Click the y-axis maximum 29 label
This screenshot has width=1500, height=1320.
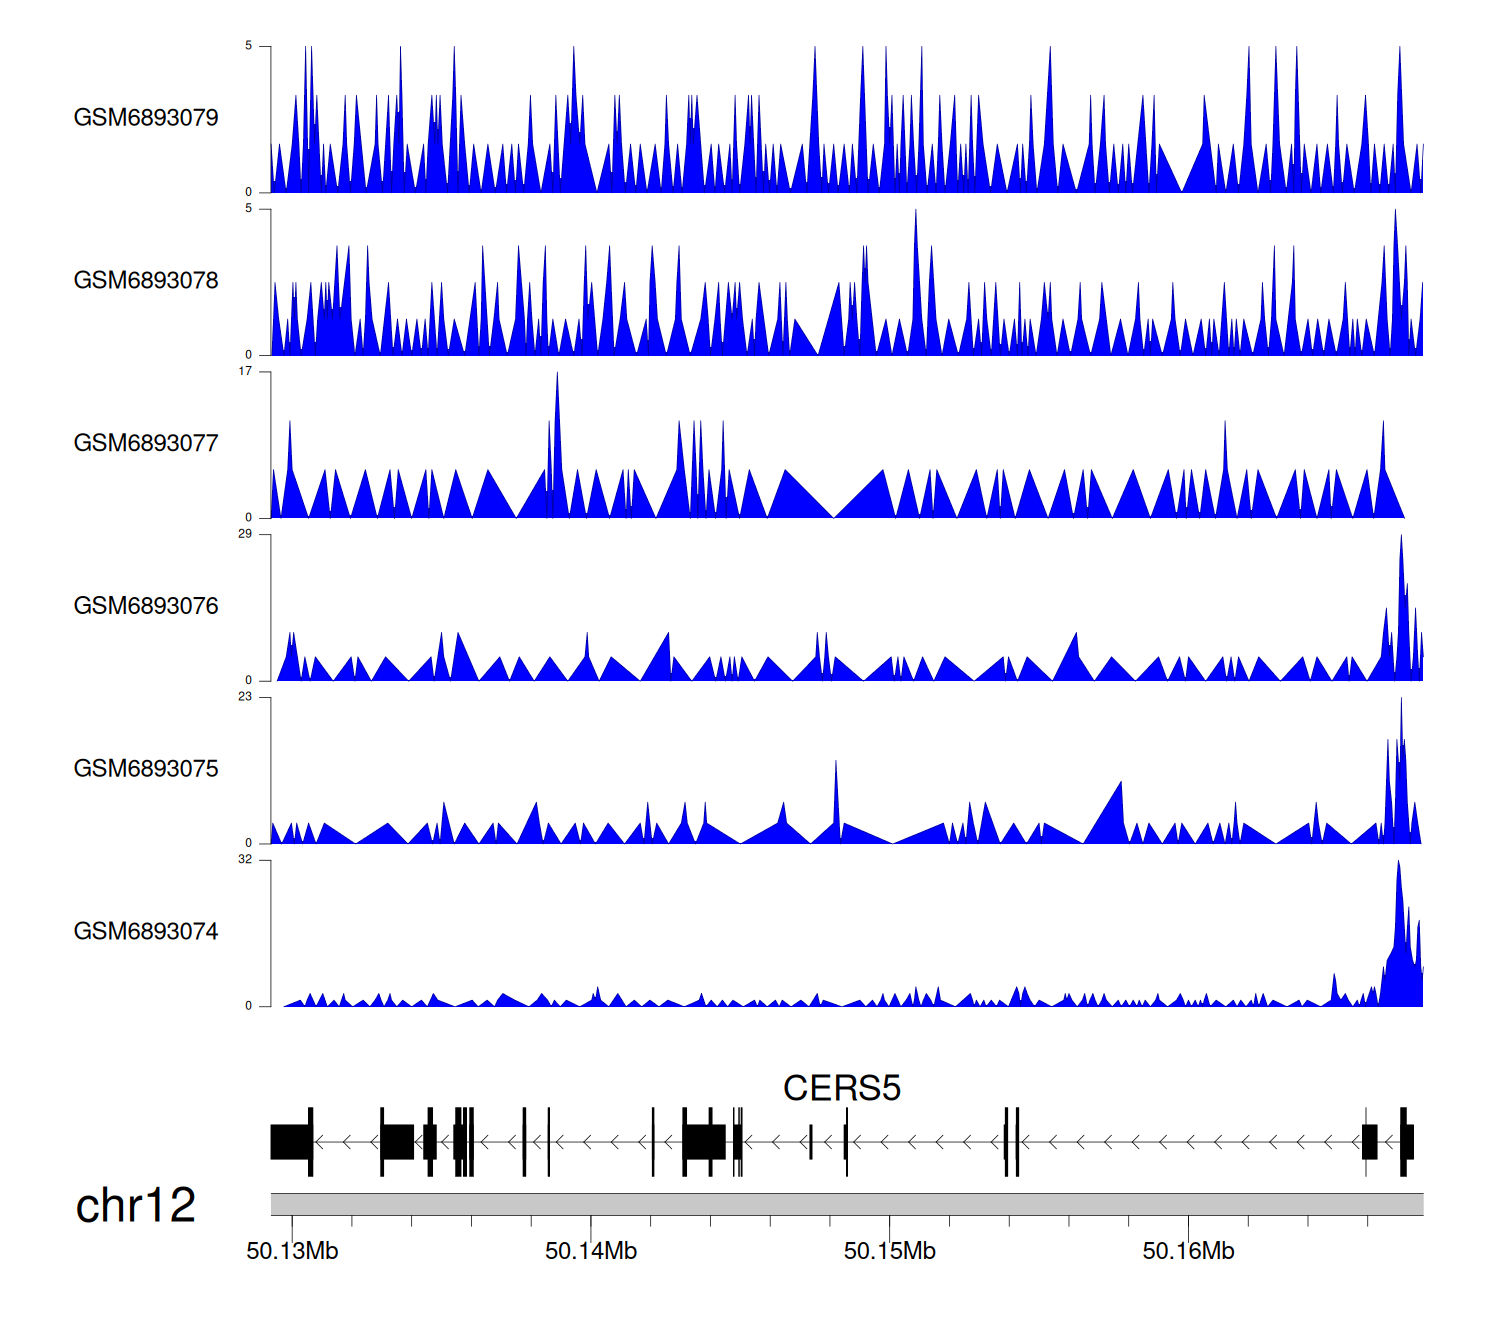click(245, 534)
